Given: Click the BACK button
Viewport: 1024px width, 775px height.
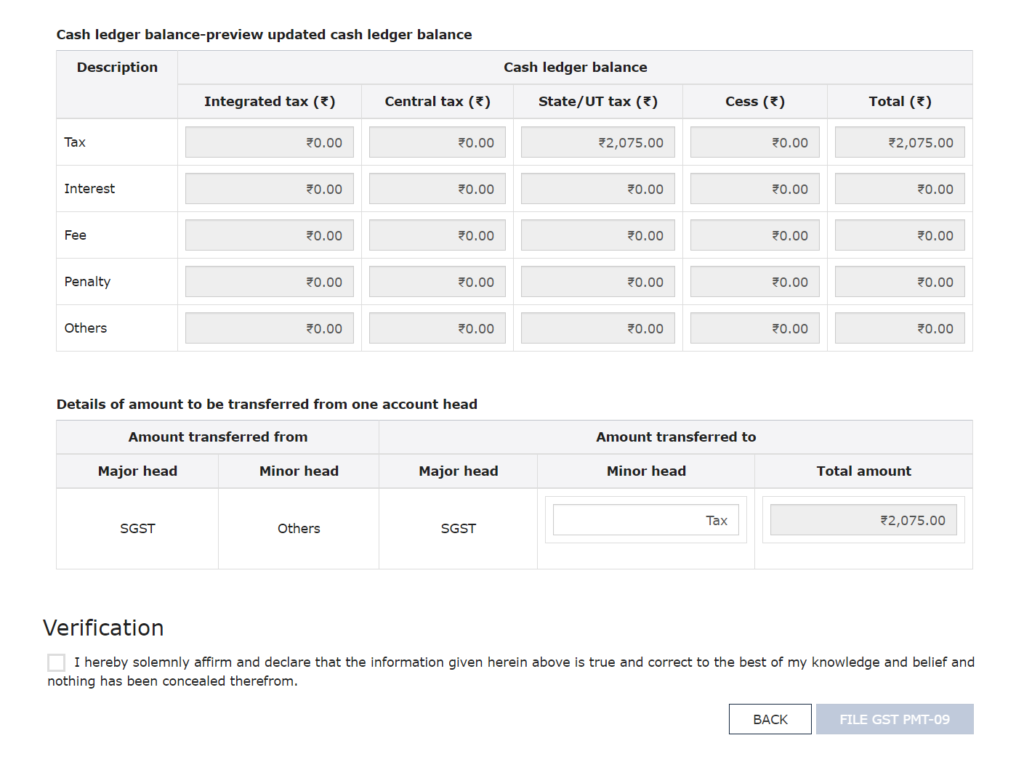Looking at the screenshot, I should (x=770, y=719).
